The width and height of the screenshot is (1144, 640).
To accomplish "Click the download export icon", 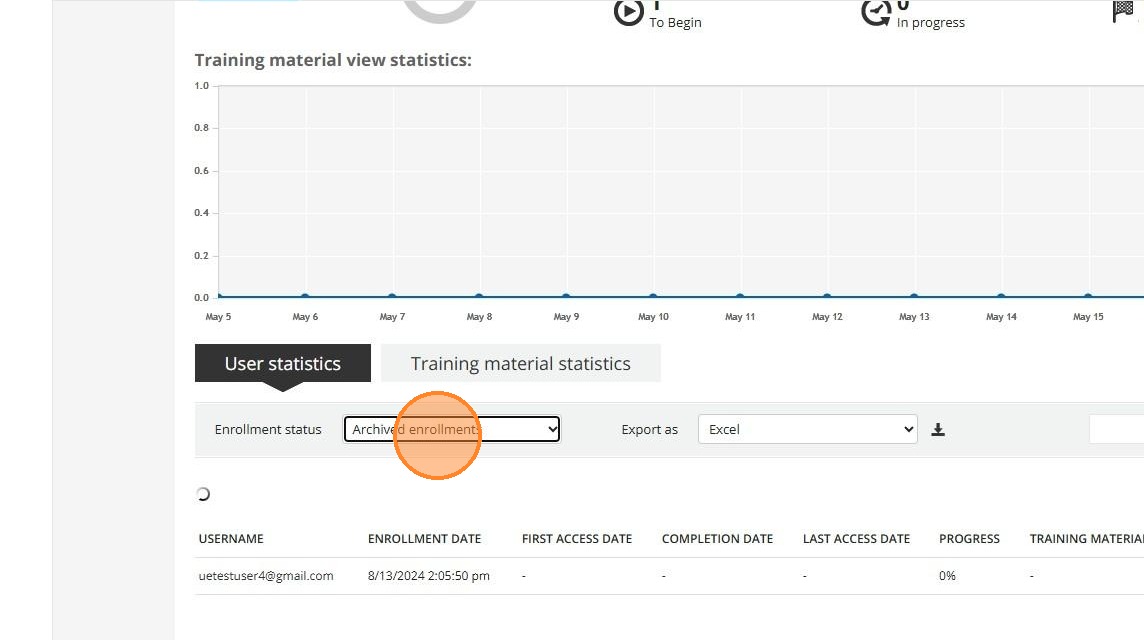I will (938, 430).
